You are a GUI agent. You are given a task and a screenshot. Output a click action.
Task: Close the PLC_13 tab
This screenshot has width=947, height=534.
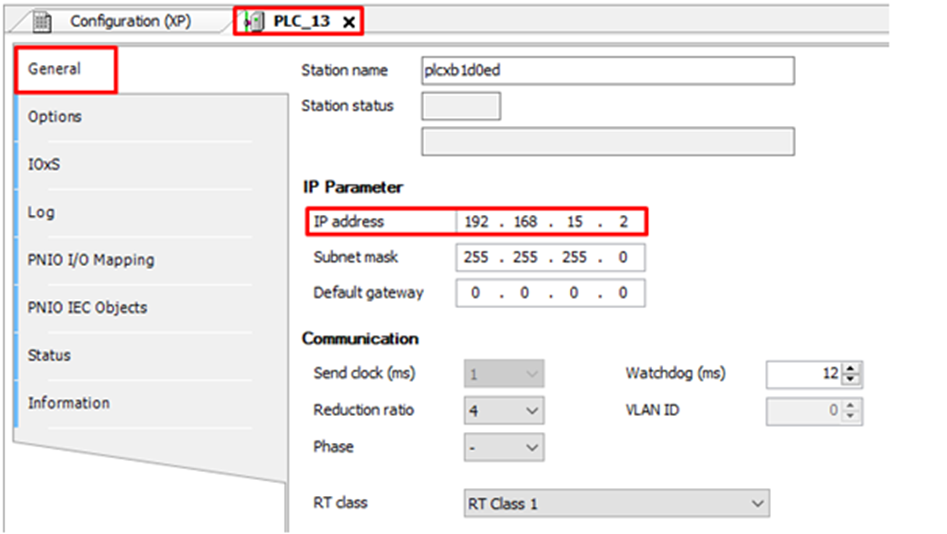point(347,22)
